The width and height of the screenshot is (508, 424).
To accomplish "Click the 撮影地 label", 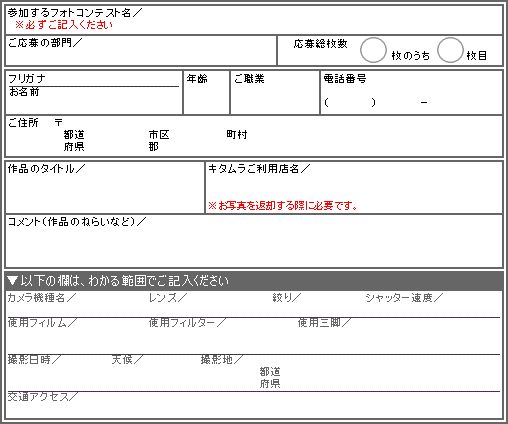I will point(222,359).
